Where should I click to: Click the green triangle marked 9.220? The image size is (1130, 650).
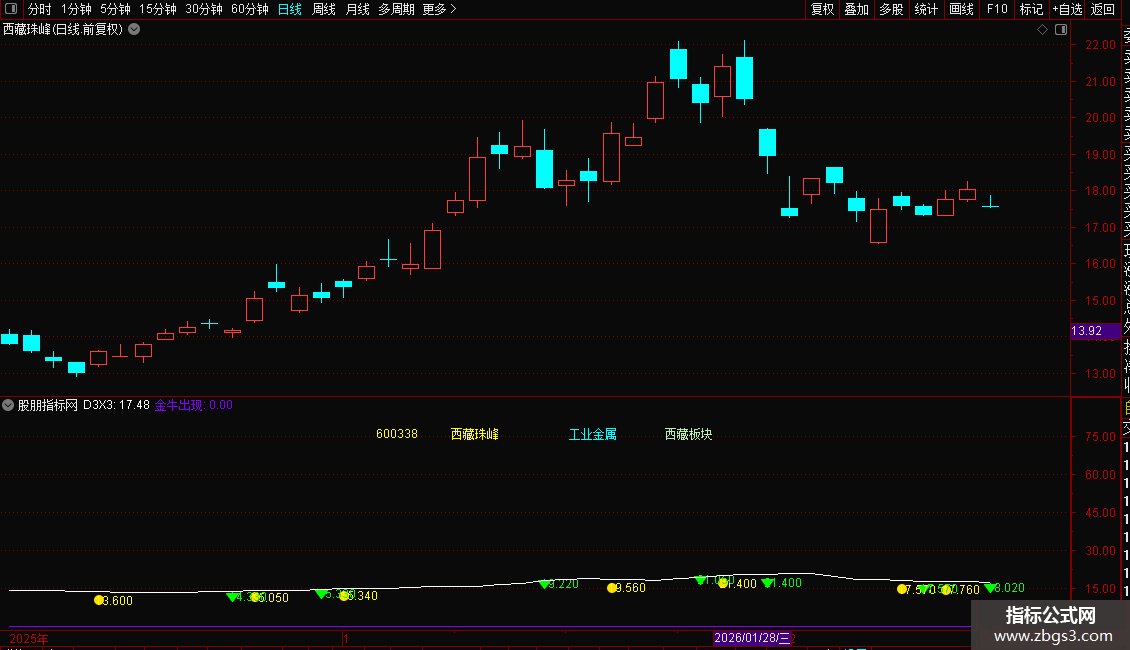[544, 584]
